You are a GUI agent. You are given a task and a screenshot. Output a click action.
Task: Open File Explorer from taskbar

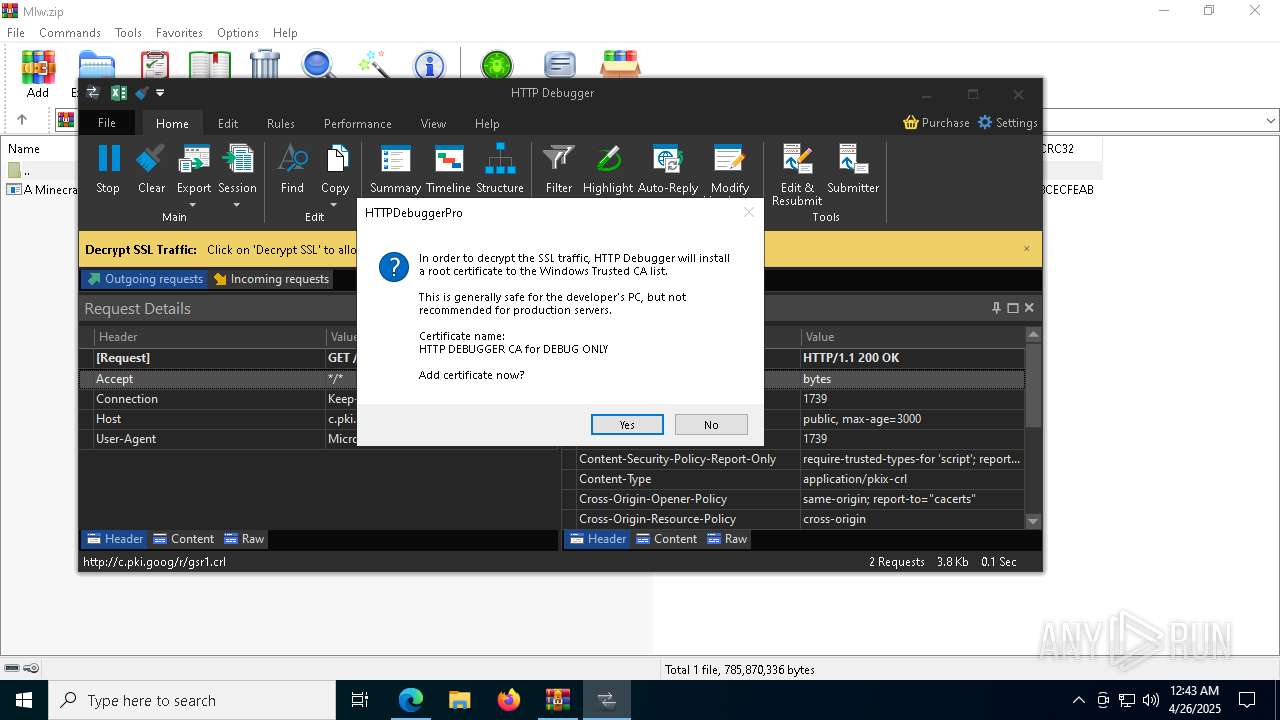tap(460, 700)
